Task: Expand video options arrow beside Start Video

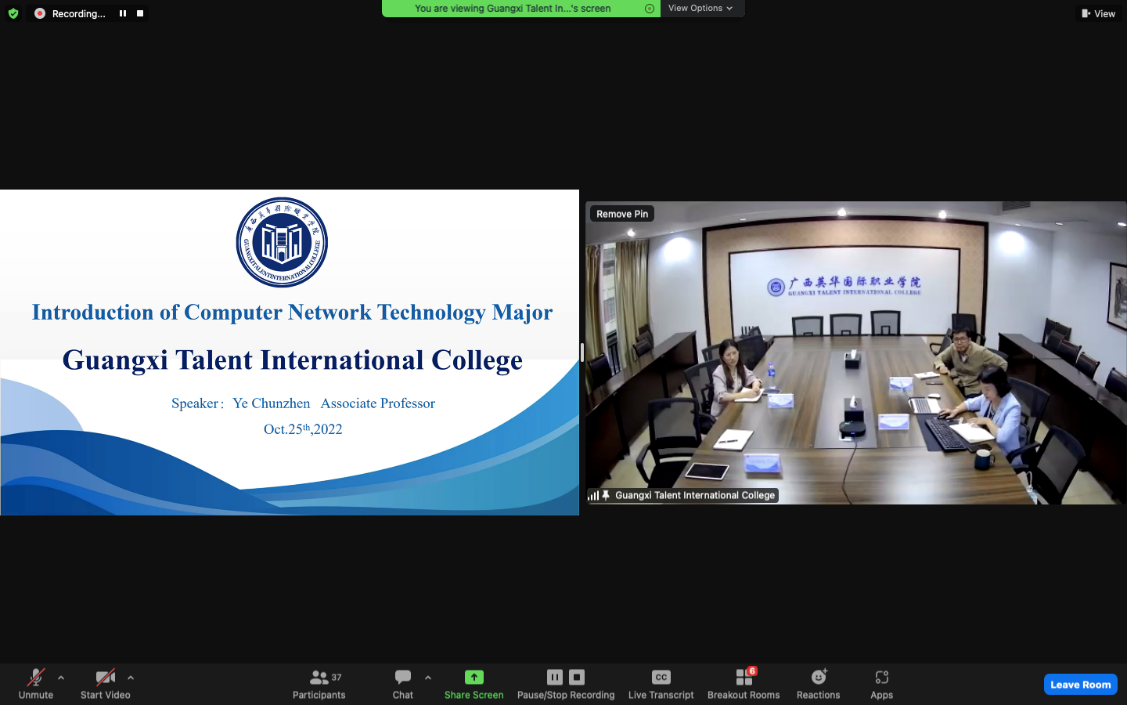Action: click(131, 677)
